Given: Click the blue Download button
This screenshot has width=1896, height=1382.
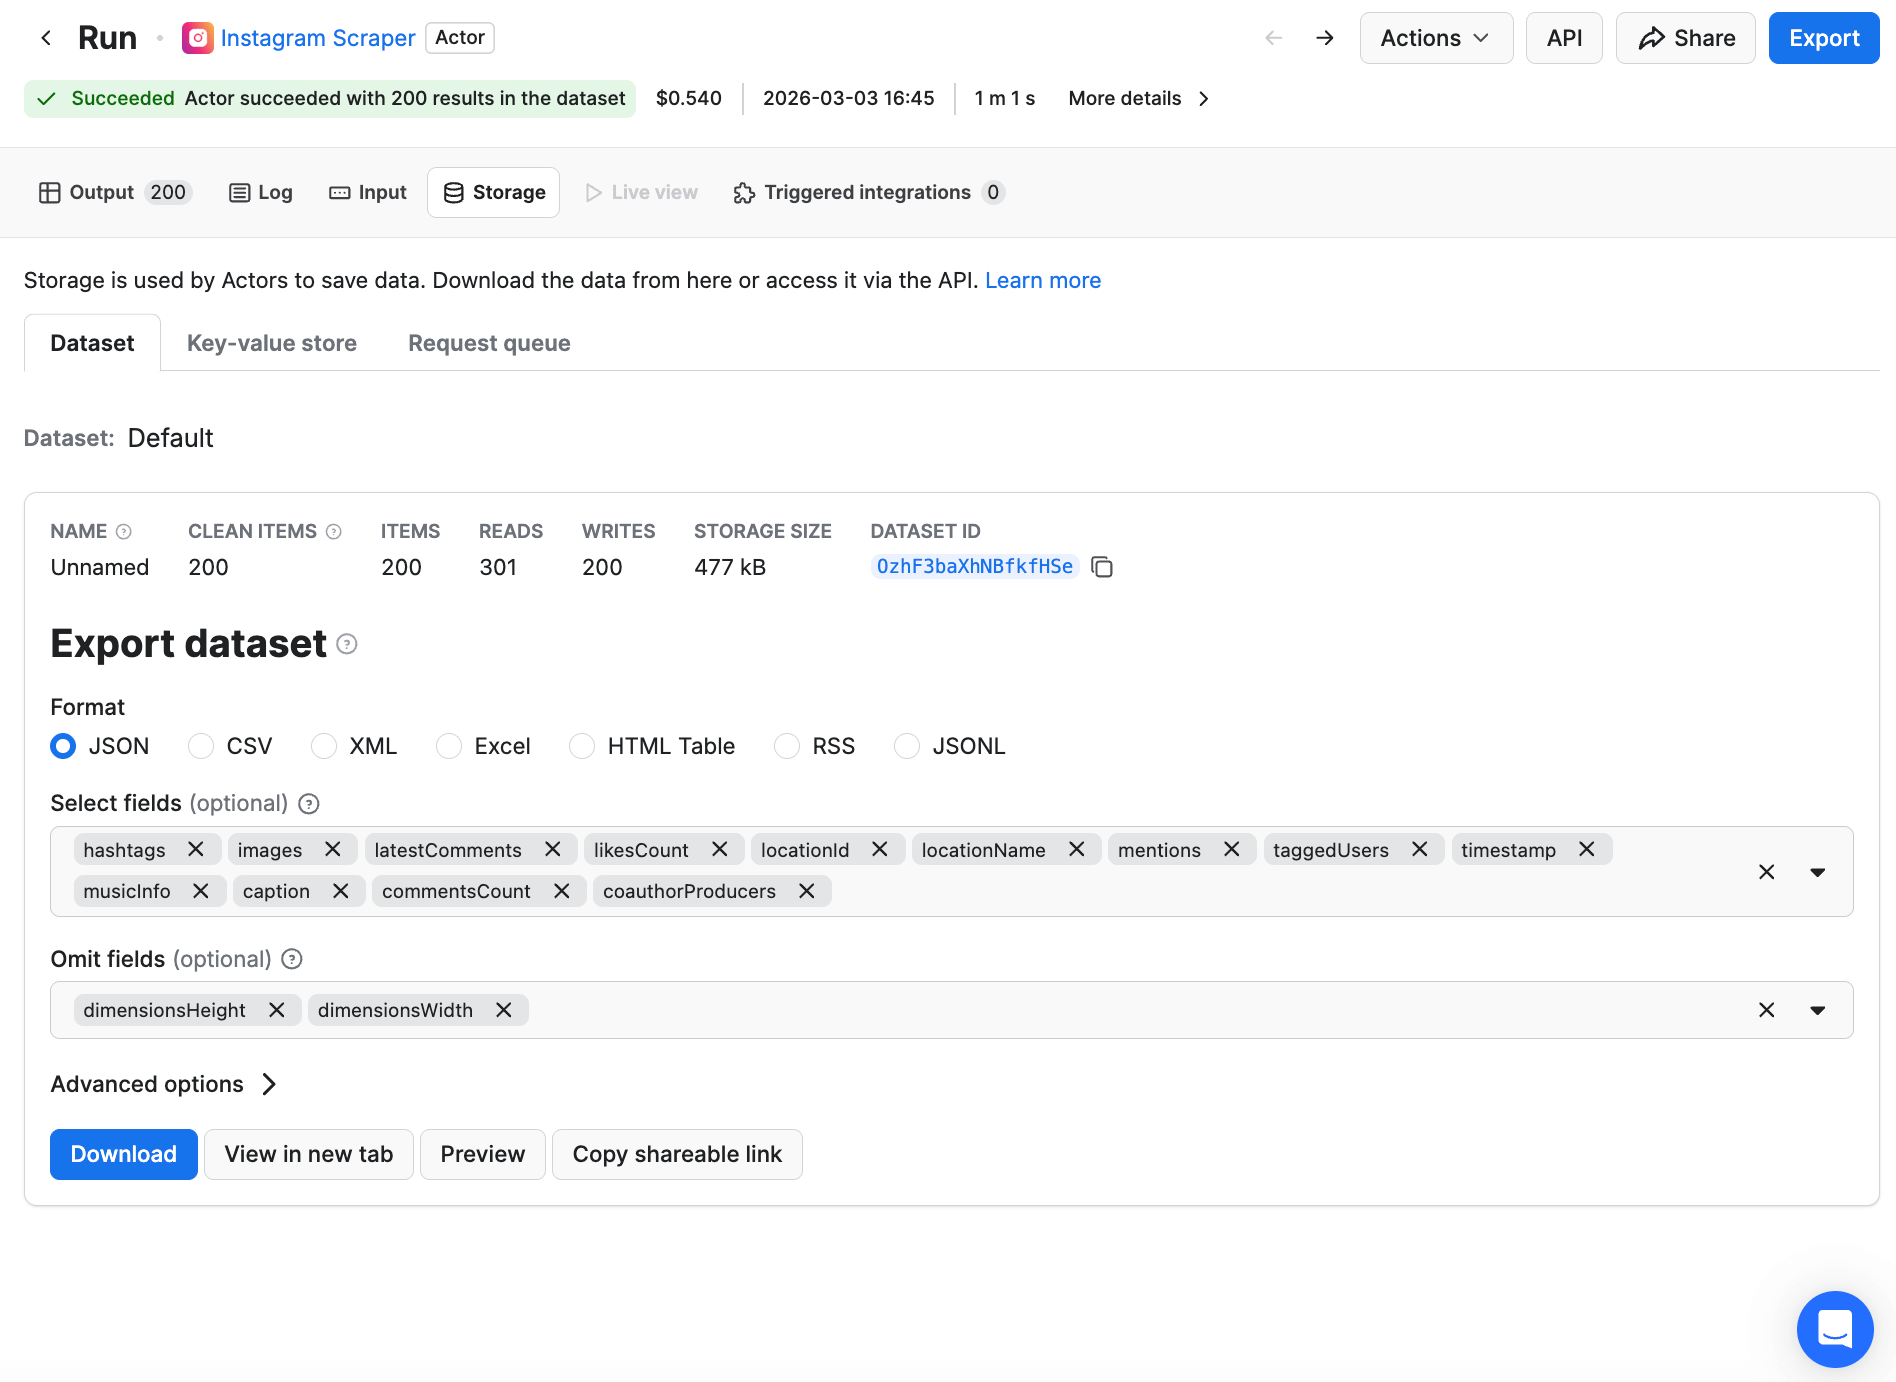Looking at the screenshot, I should click(124, 1154).
